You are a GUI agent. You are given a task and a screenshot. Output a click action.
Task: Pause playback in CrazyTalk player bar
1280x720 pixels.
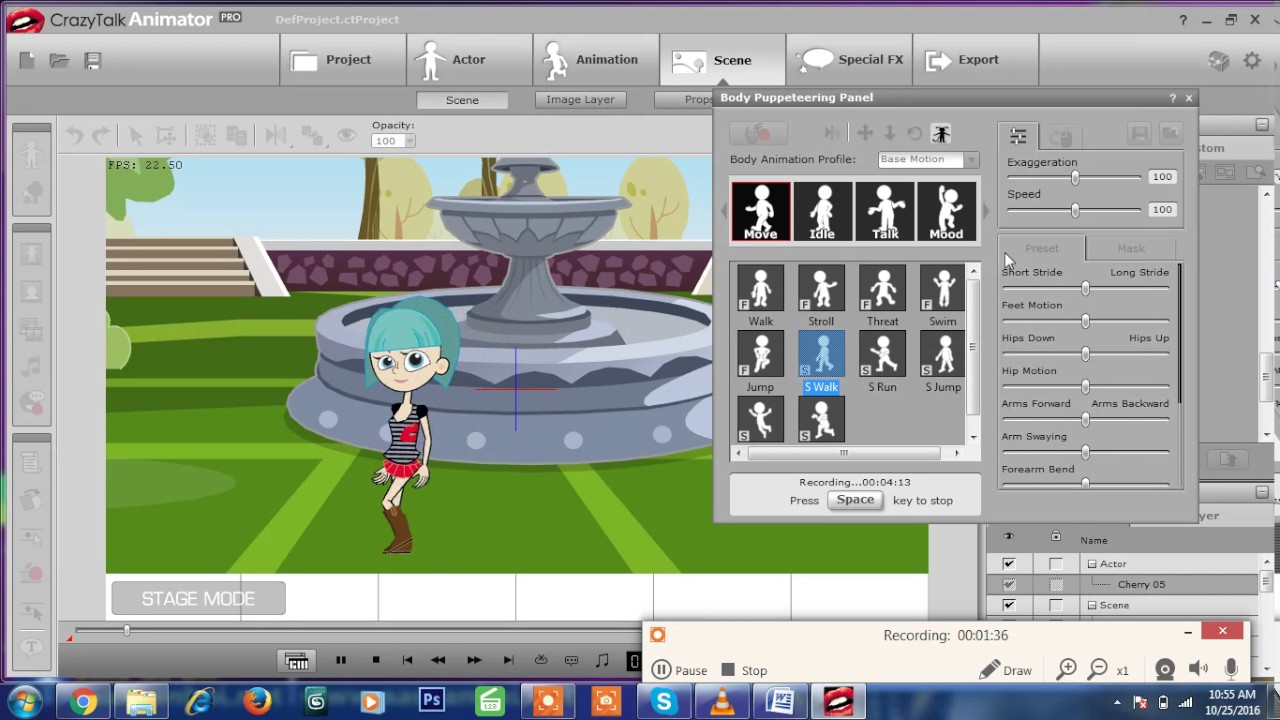340,660
